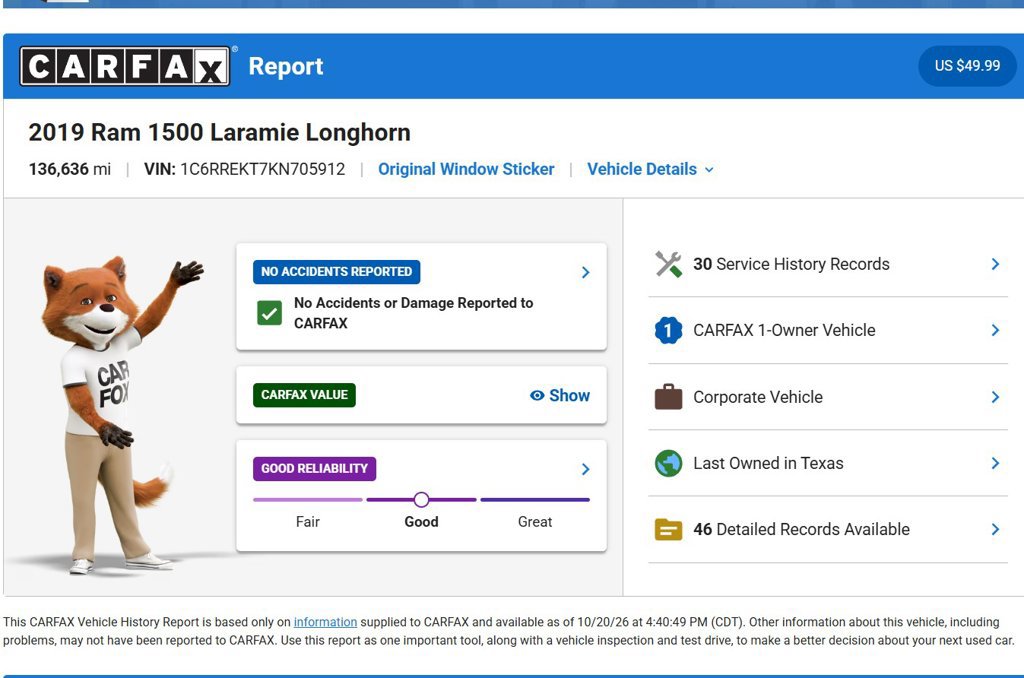Click the wrench and screwdriver service icon
Image resolution: width=1024 pixels, height=678 pixels.
click(x=668, y=265)
